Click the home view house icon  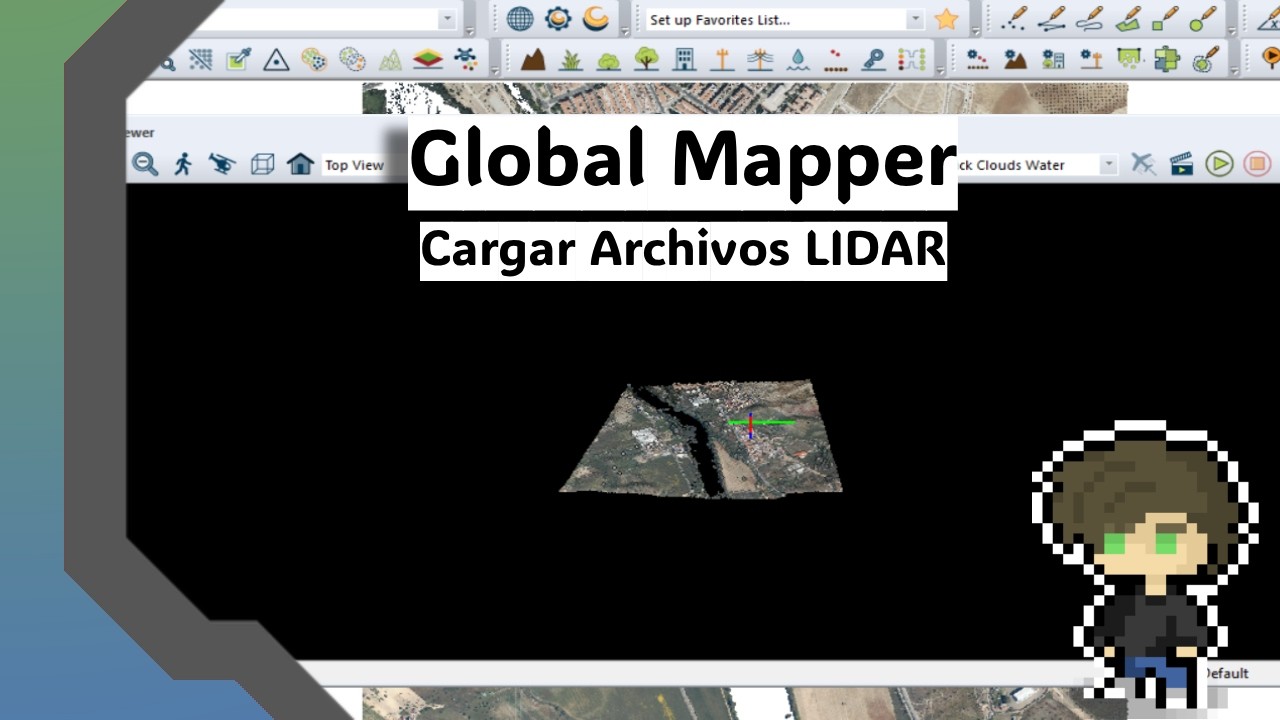tap(300, 164)
